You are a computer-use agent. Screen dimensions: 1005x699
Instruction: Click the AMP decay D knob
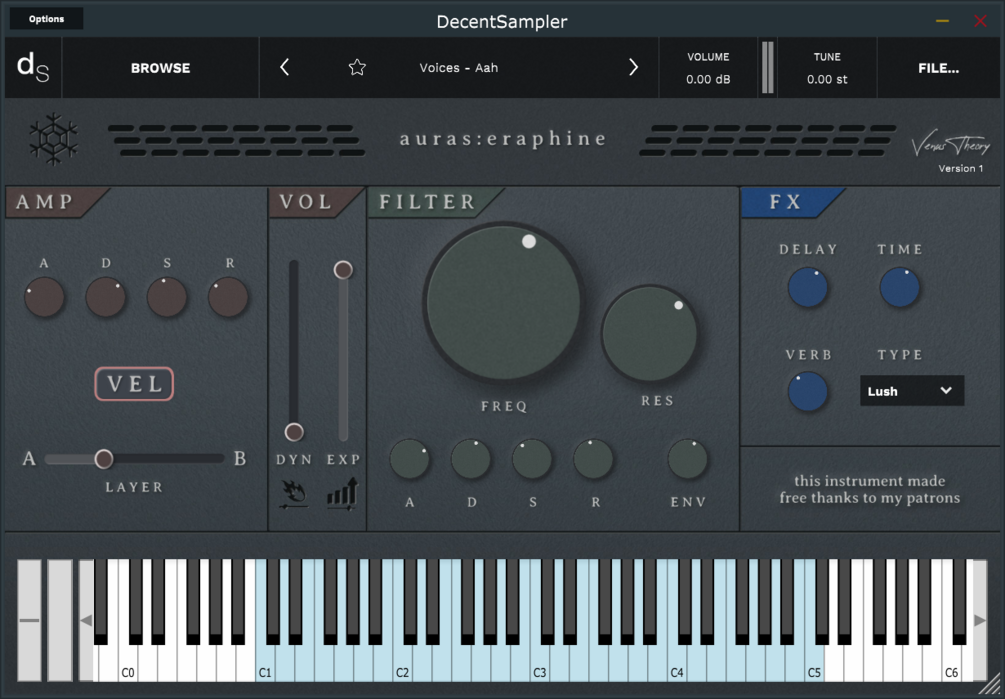106,297
